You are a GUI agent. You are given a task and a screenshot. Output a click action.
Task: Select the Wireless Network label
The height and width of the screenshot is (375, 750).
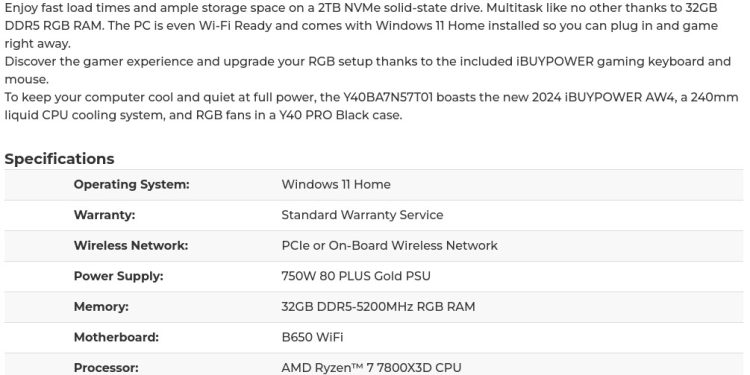[x=131, y=246]
